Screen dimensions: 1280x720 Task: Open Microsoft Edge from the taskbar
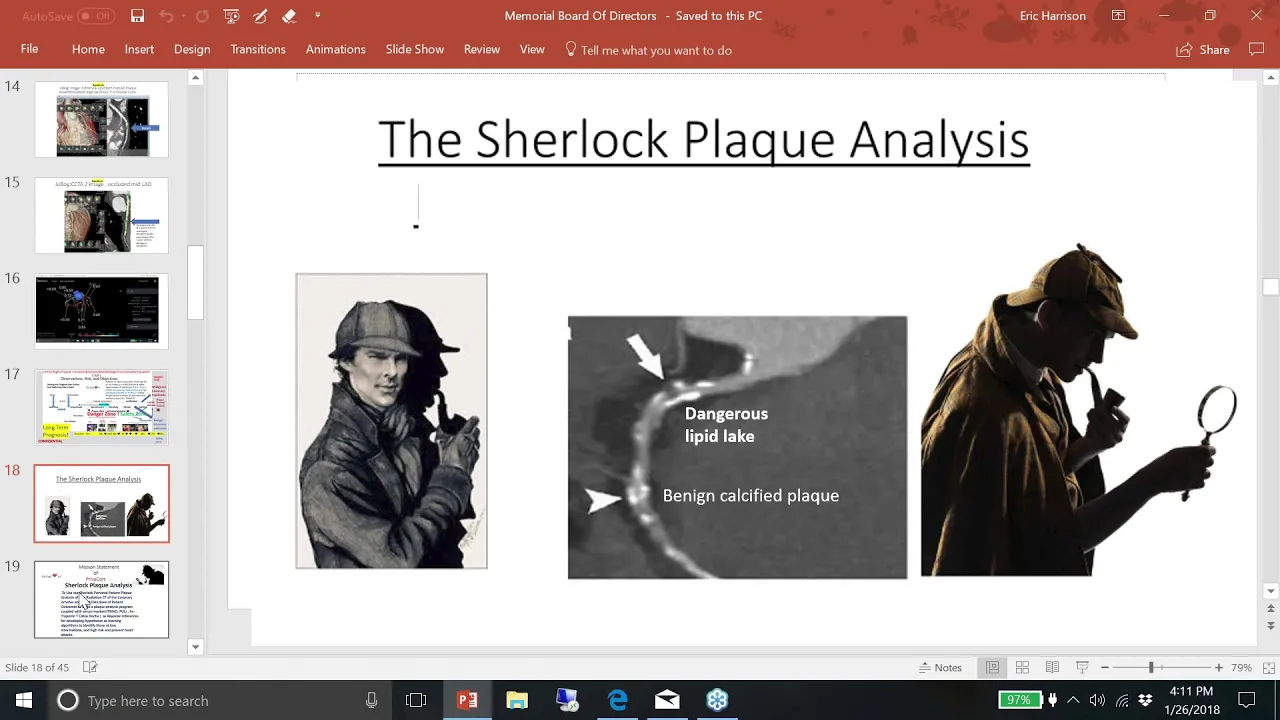pos(617,701)
